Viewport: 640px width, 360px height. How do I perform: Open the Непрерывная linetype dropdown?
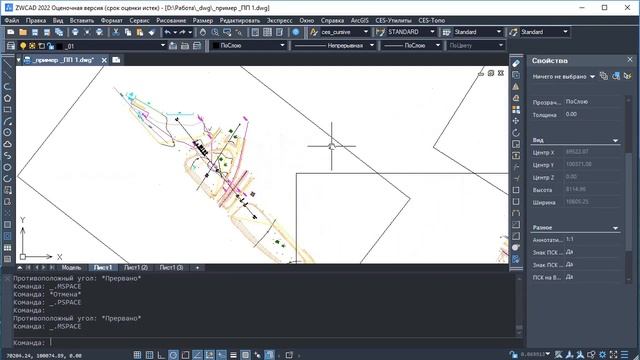371,45
